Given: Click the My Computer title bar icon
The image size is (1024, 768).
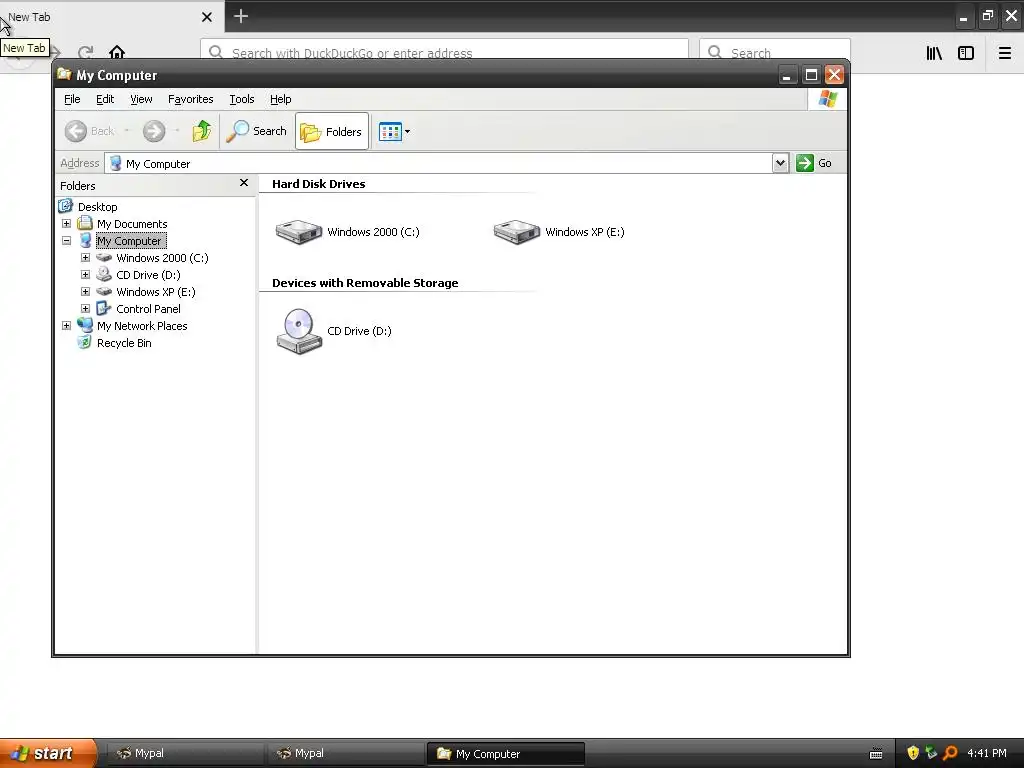Looking at the screenshot, I should click(64, 74).
